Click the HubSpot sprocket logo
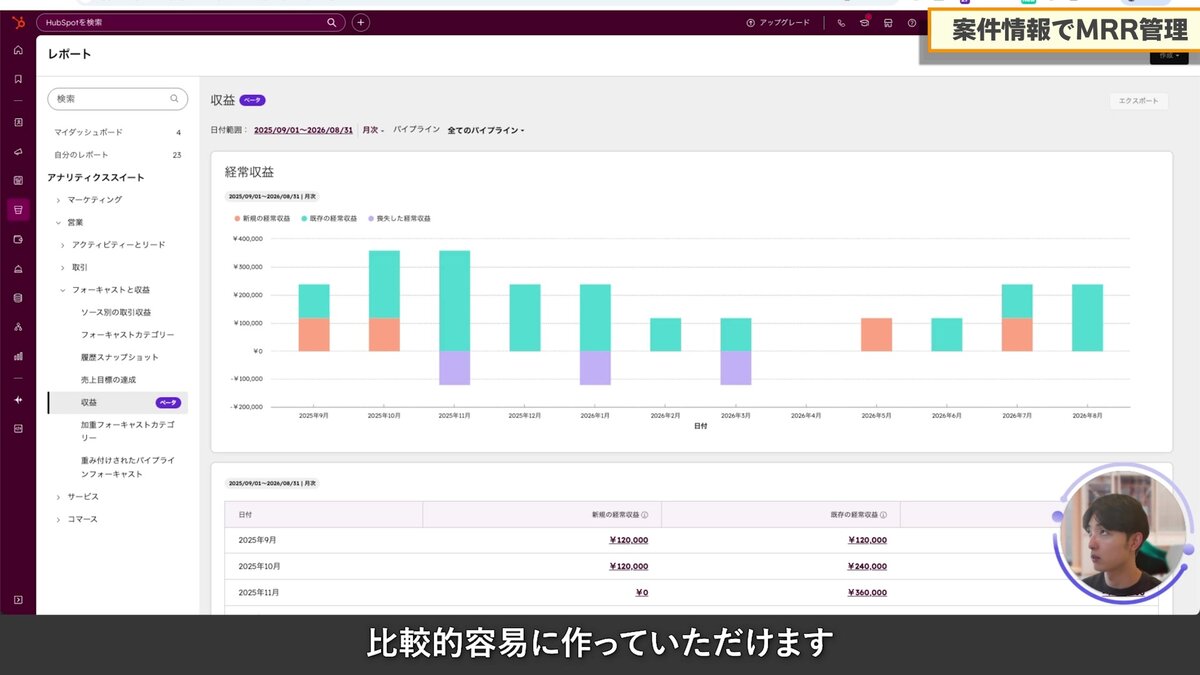1200x675 pixels. [x=18, y=22]
